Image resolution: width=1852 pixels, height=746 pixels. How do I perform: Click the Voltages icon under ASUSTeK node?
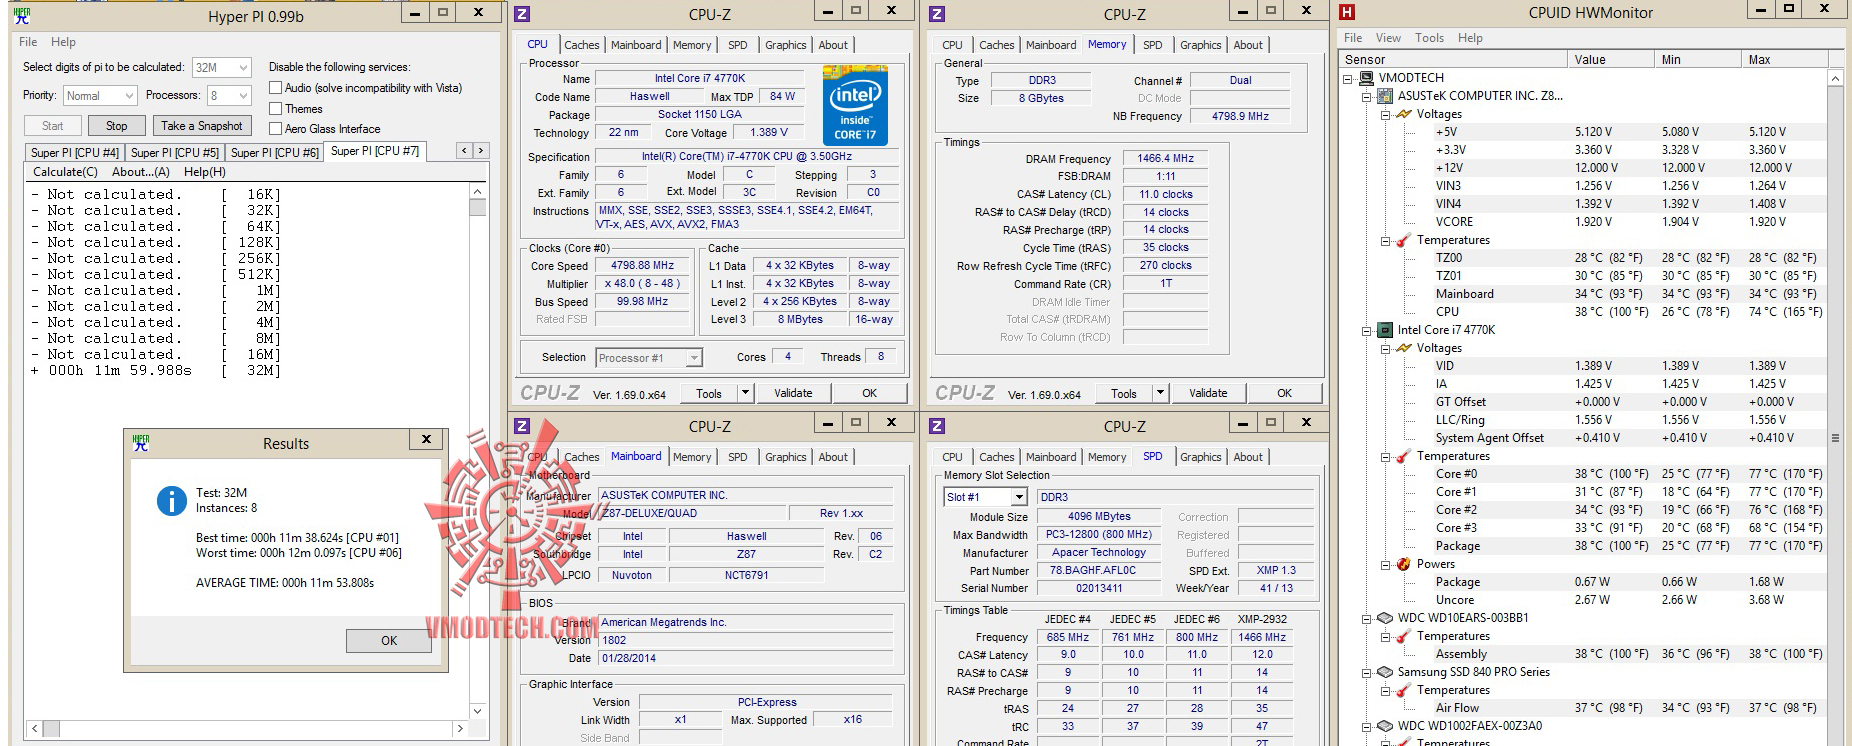(x=1403, y=114)
